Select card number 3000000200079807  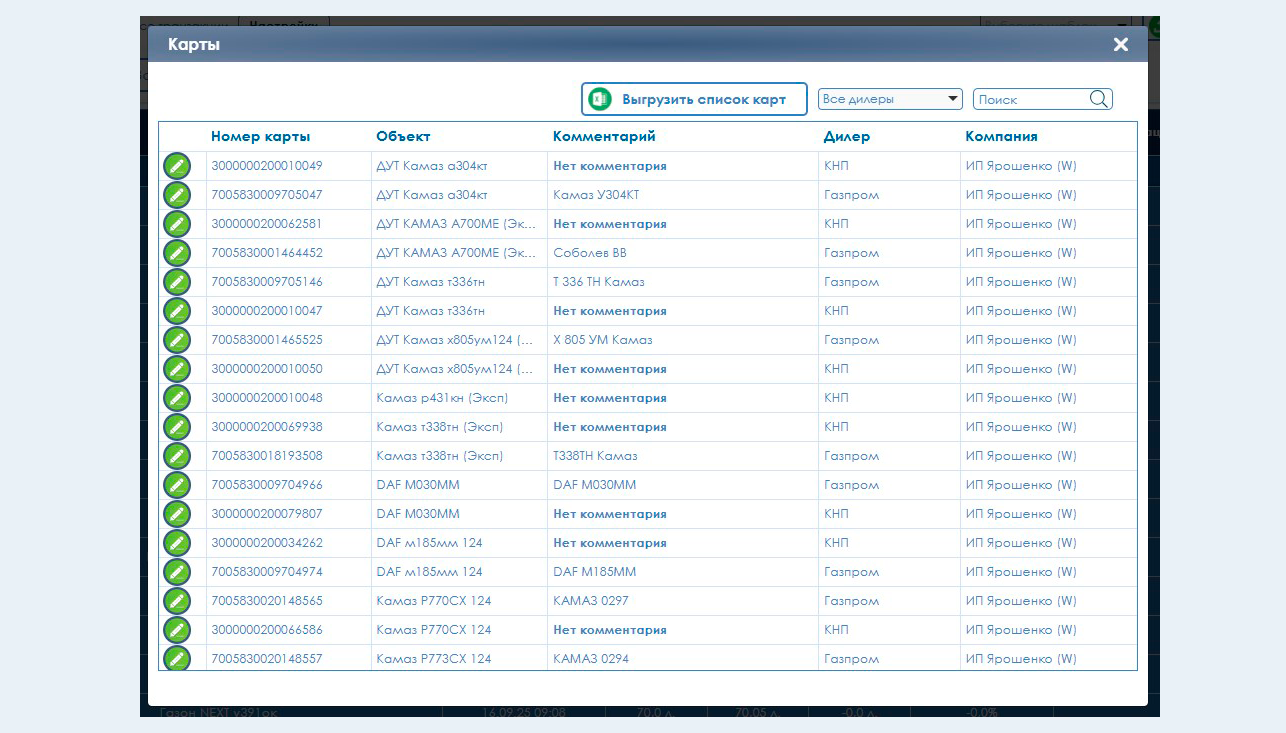point(267,514)
